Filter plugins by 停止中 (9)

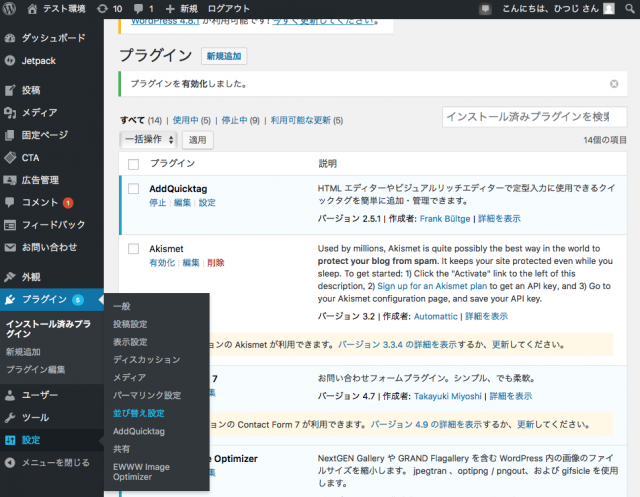click(240, 120)
